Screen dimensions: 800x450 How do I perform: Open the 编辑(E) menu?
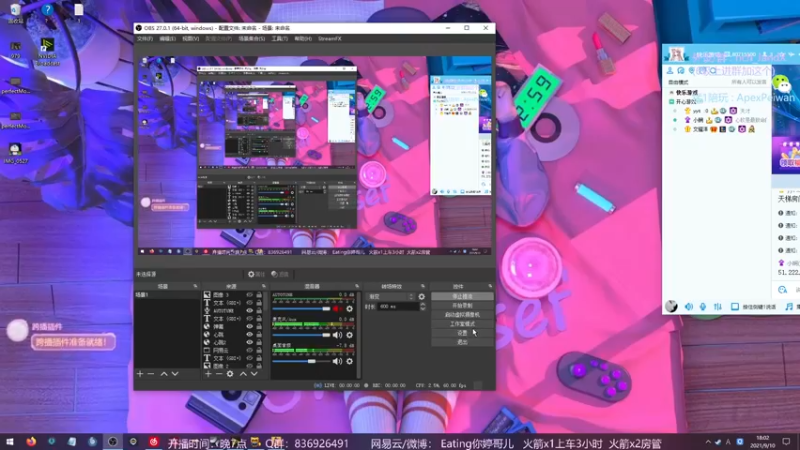click(167, 39)
